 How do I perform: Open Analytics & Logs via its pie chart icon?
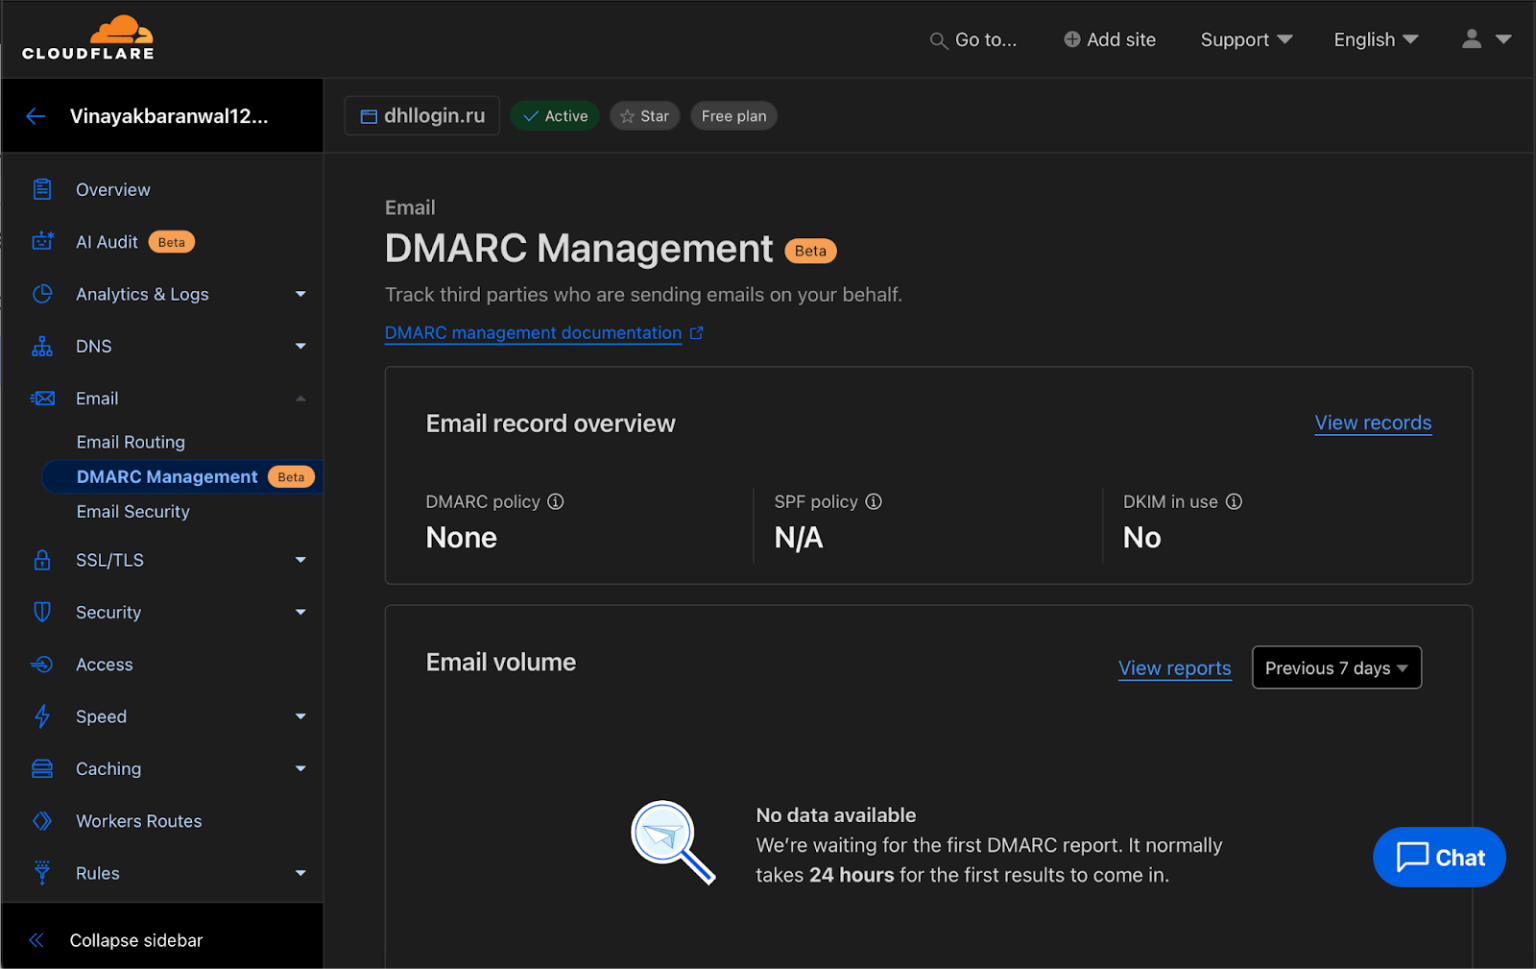point(42,294)
